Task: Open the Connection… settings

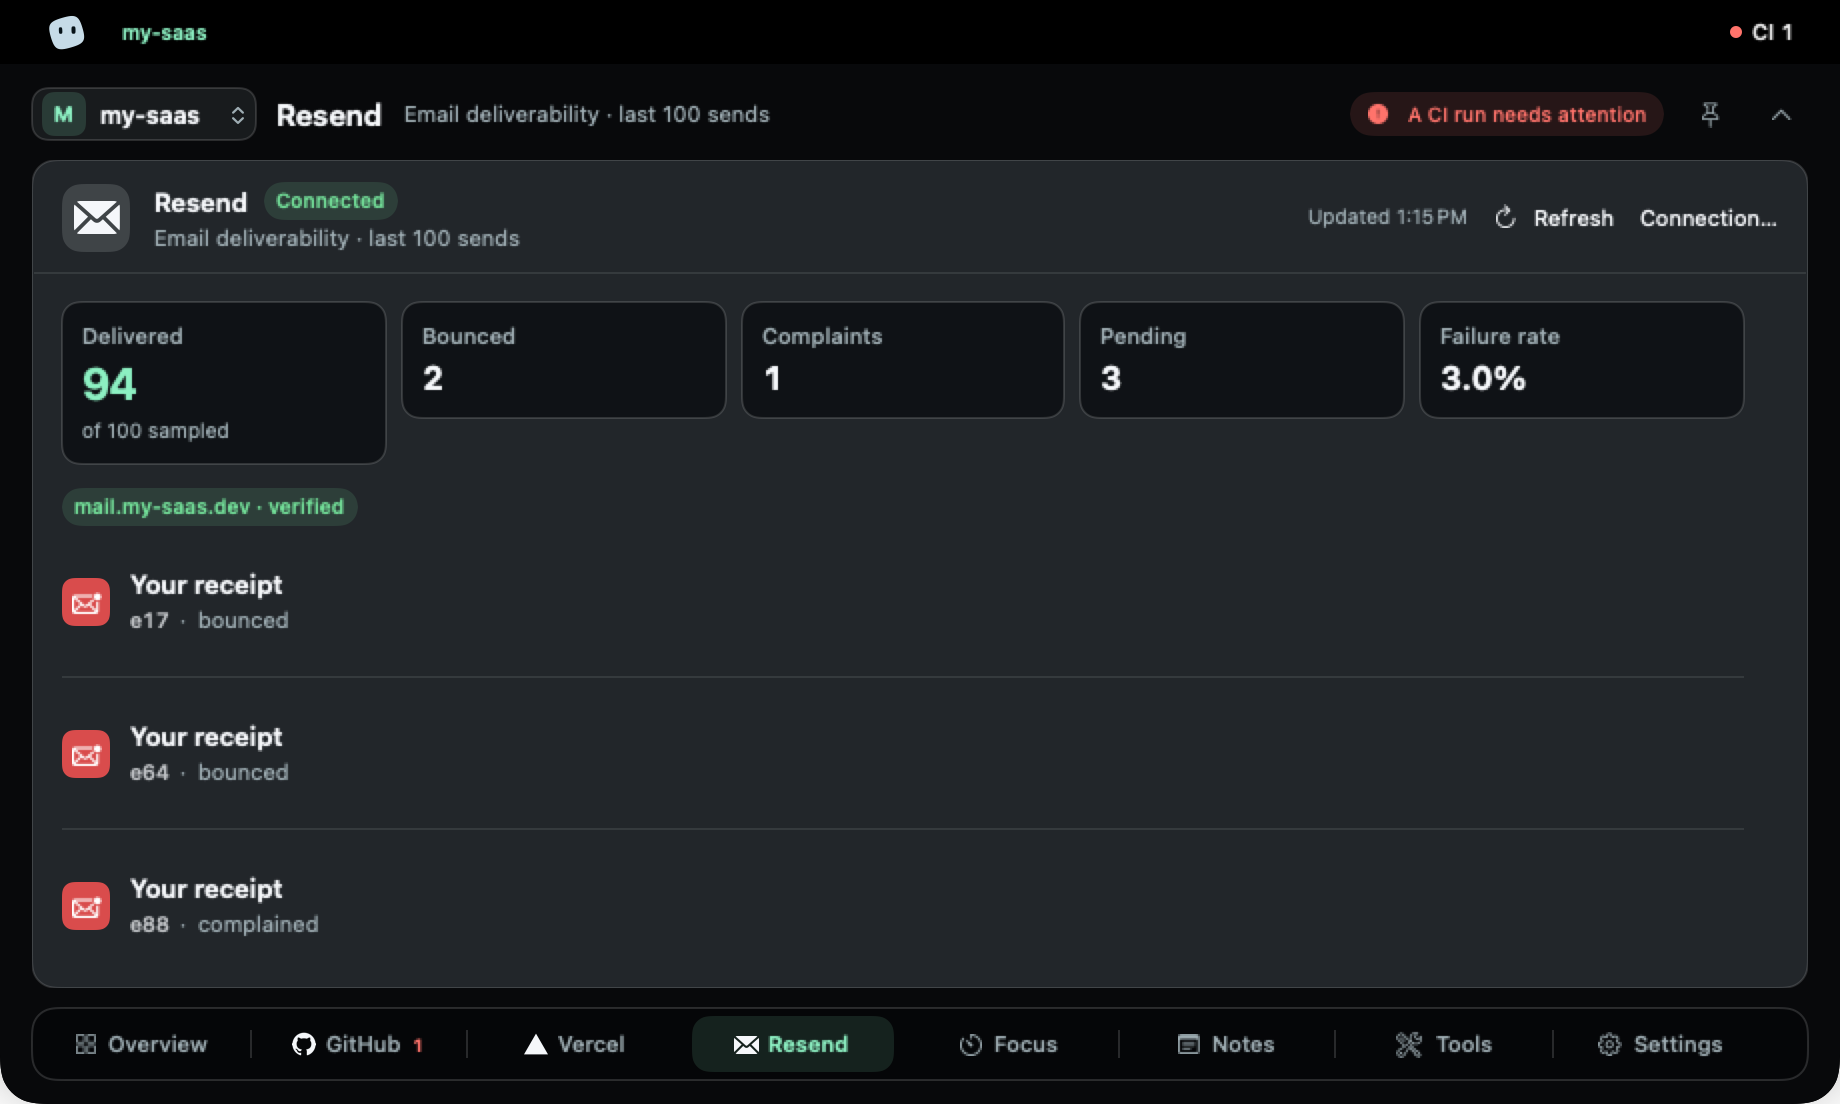Action: pos(1708,217)
